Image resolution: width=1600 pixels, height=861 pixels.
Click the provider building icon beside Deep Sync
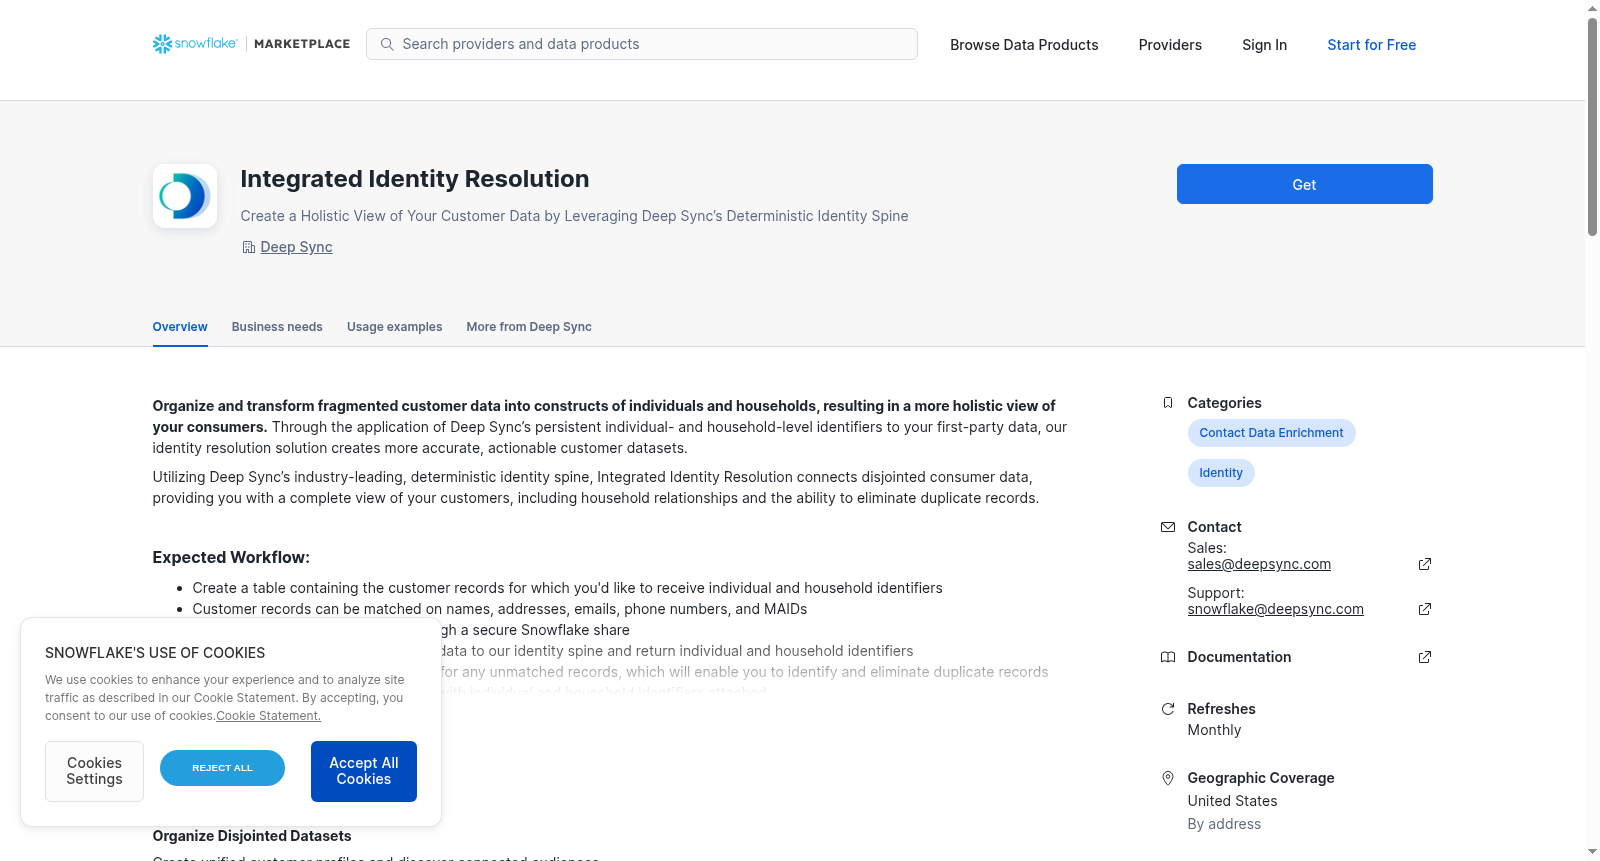point(249,247)
